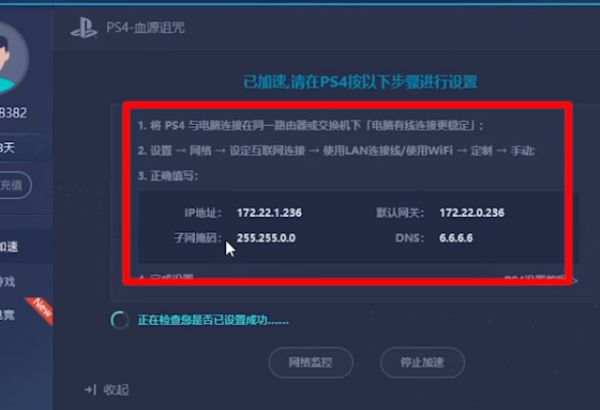Open the sidebar item with New badge
600x410 pixels.
[8, 315]
